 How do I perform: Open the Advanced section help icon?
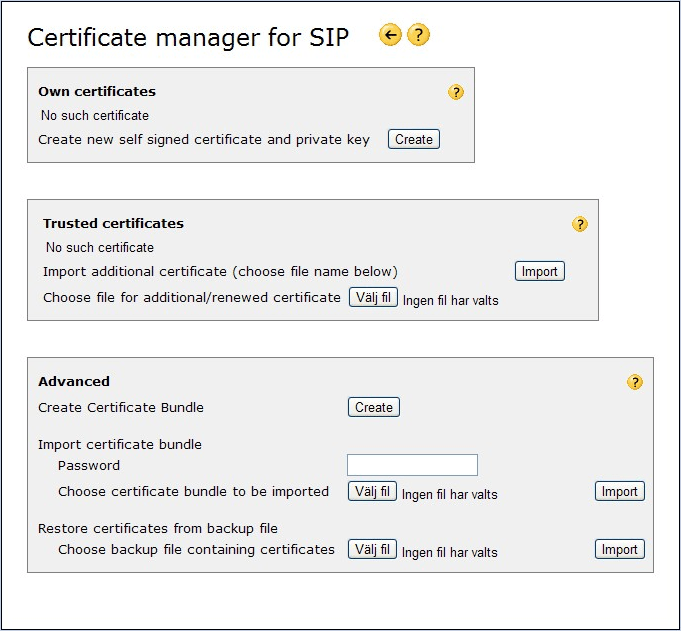[635, 382]
